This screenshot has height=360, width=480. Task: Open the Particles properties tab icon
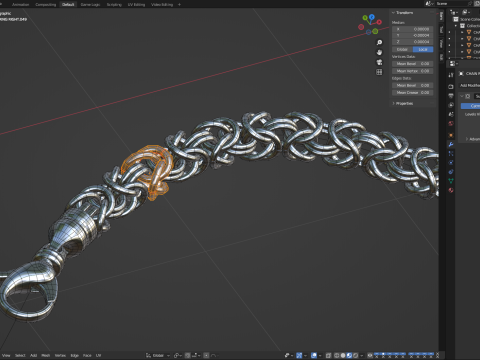point(451,154)
